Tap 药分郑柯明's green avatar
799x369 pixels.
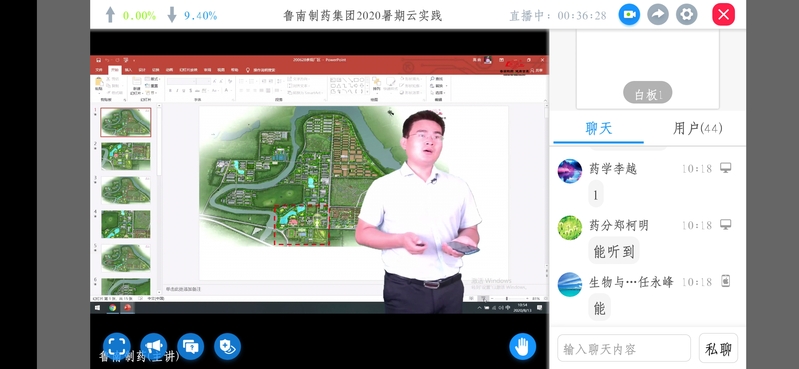[x=570, y=227]
